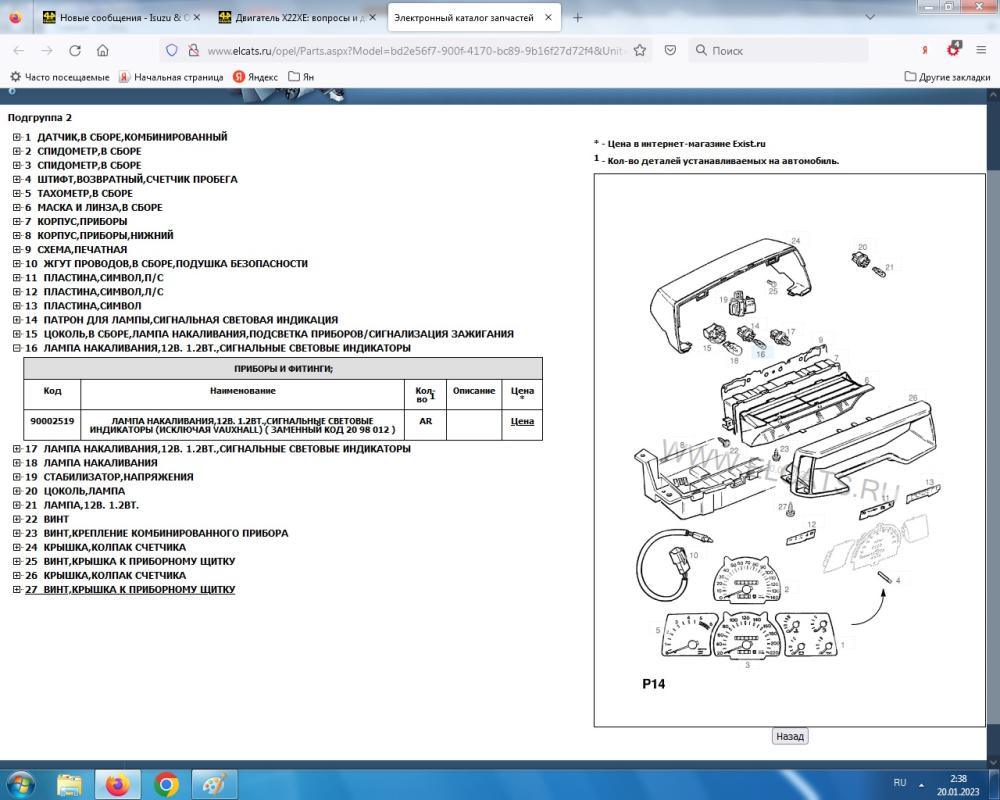Show hidden system tray icons
Viewport: 1000px width, 800px height.
tap(921, 784)
